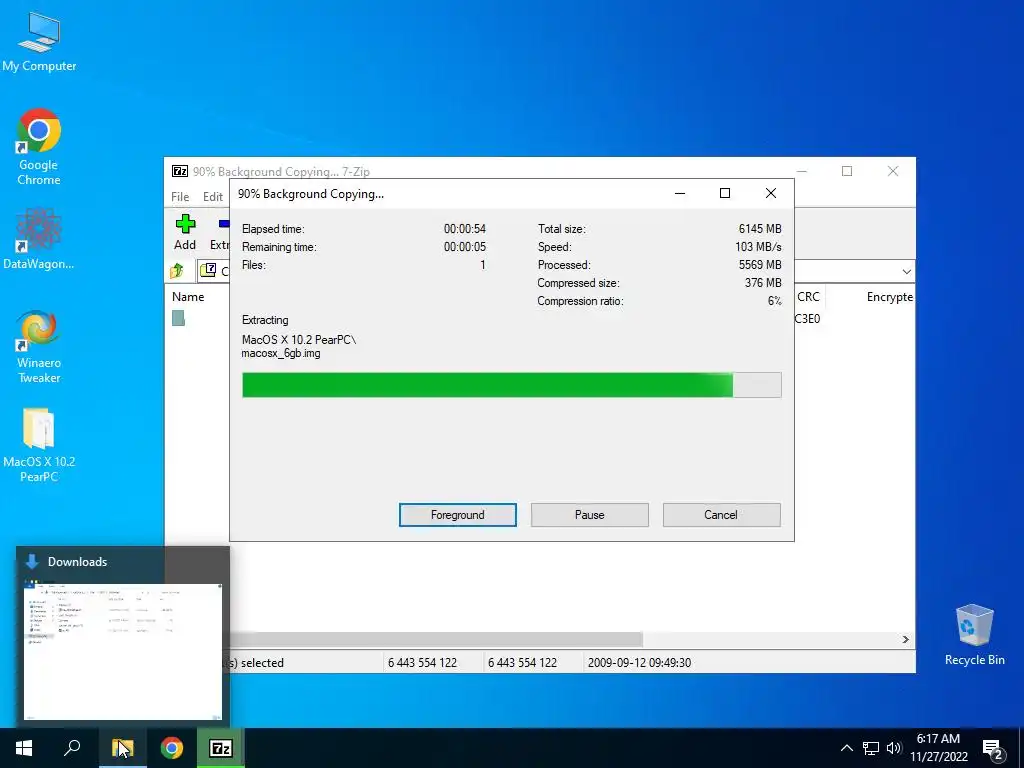Click the Elapsed time value 00:00:54
The height and width of the screenshot is (768, 1024).
(465, 229)
